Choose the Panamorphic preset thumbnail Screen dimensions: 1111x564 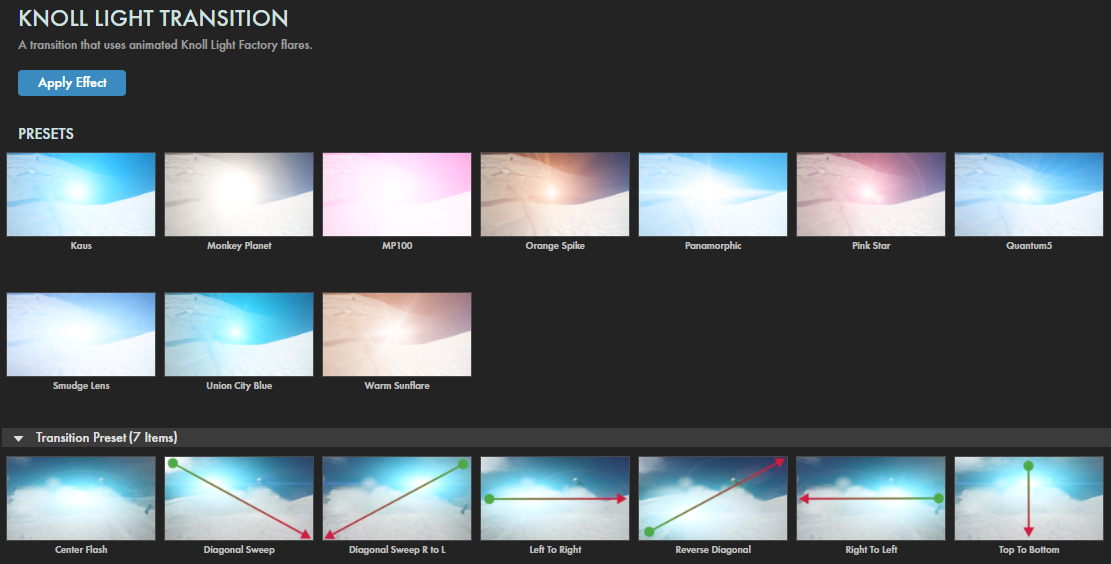[713, 194]
